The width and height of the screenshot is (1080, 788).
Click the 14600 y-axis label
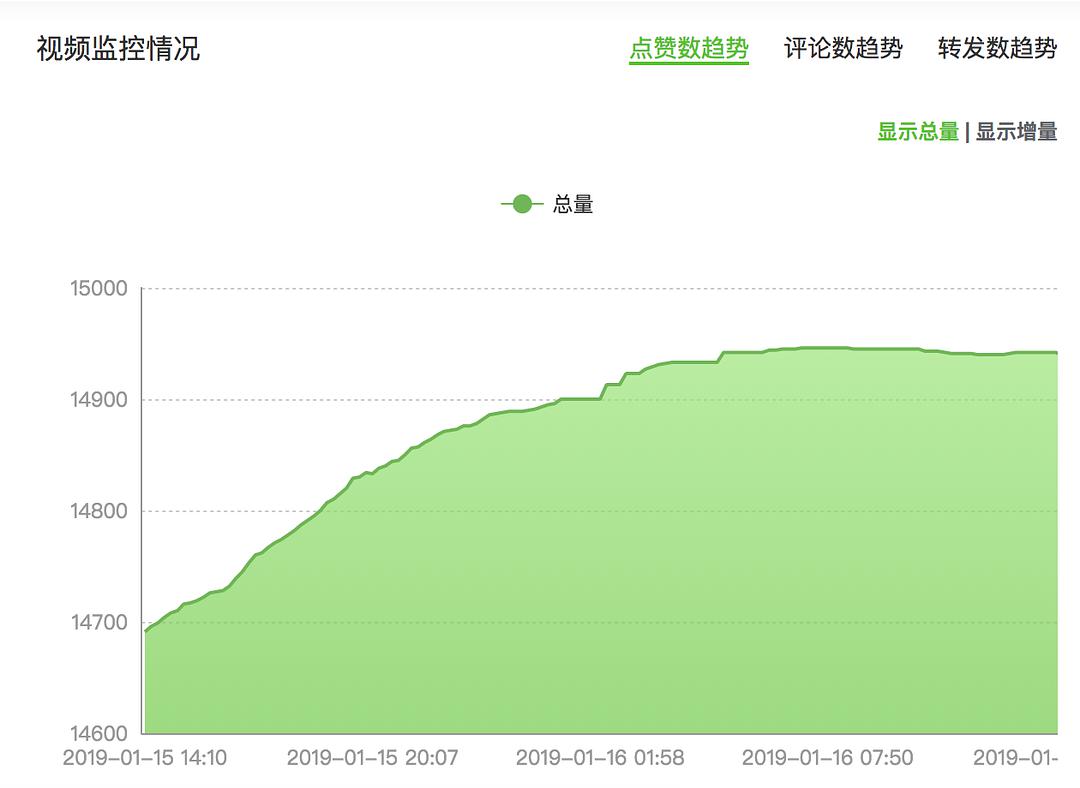(x=99, y=734)
